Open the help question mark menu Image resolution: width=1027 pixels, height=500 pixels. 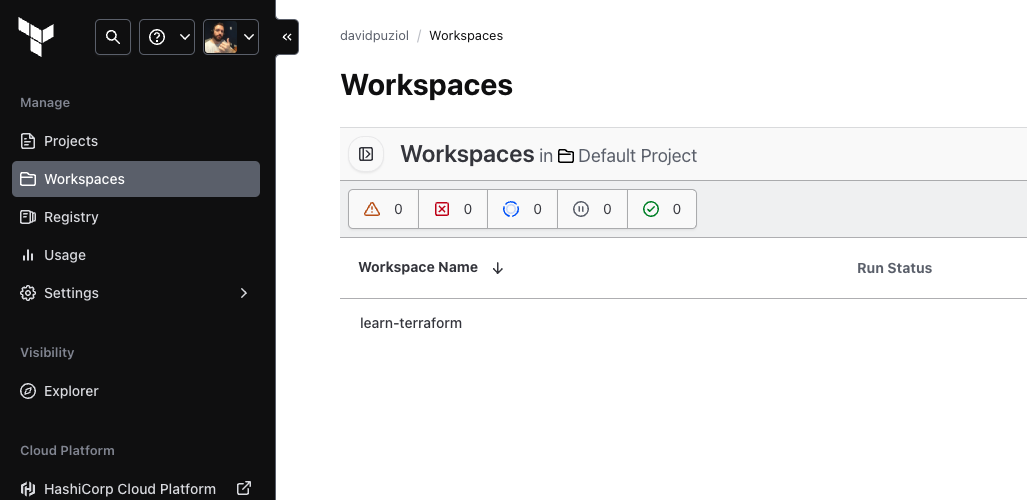coord(166,37)
